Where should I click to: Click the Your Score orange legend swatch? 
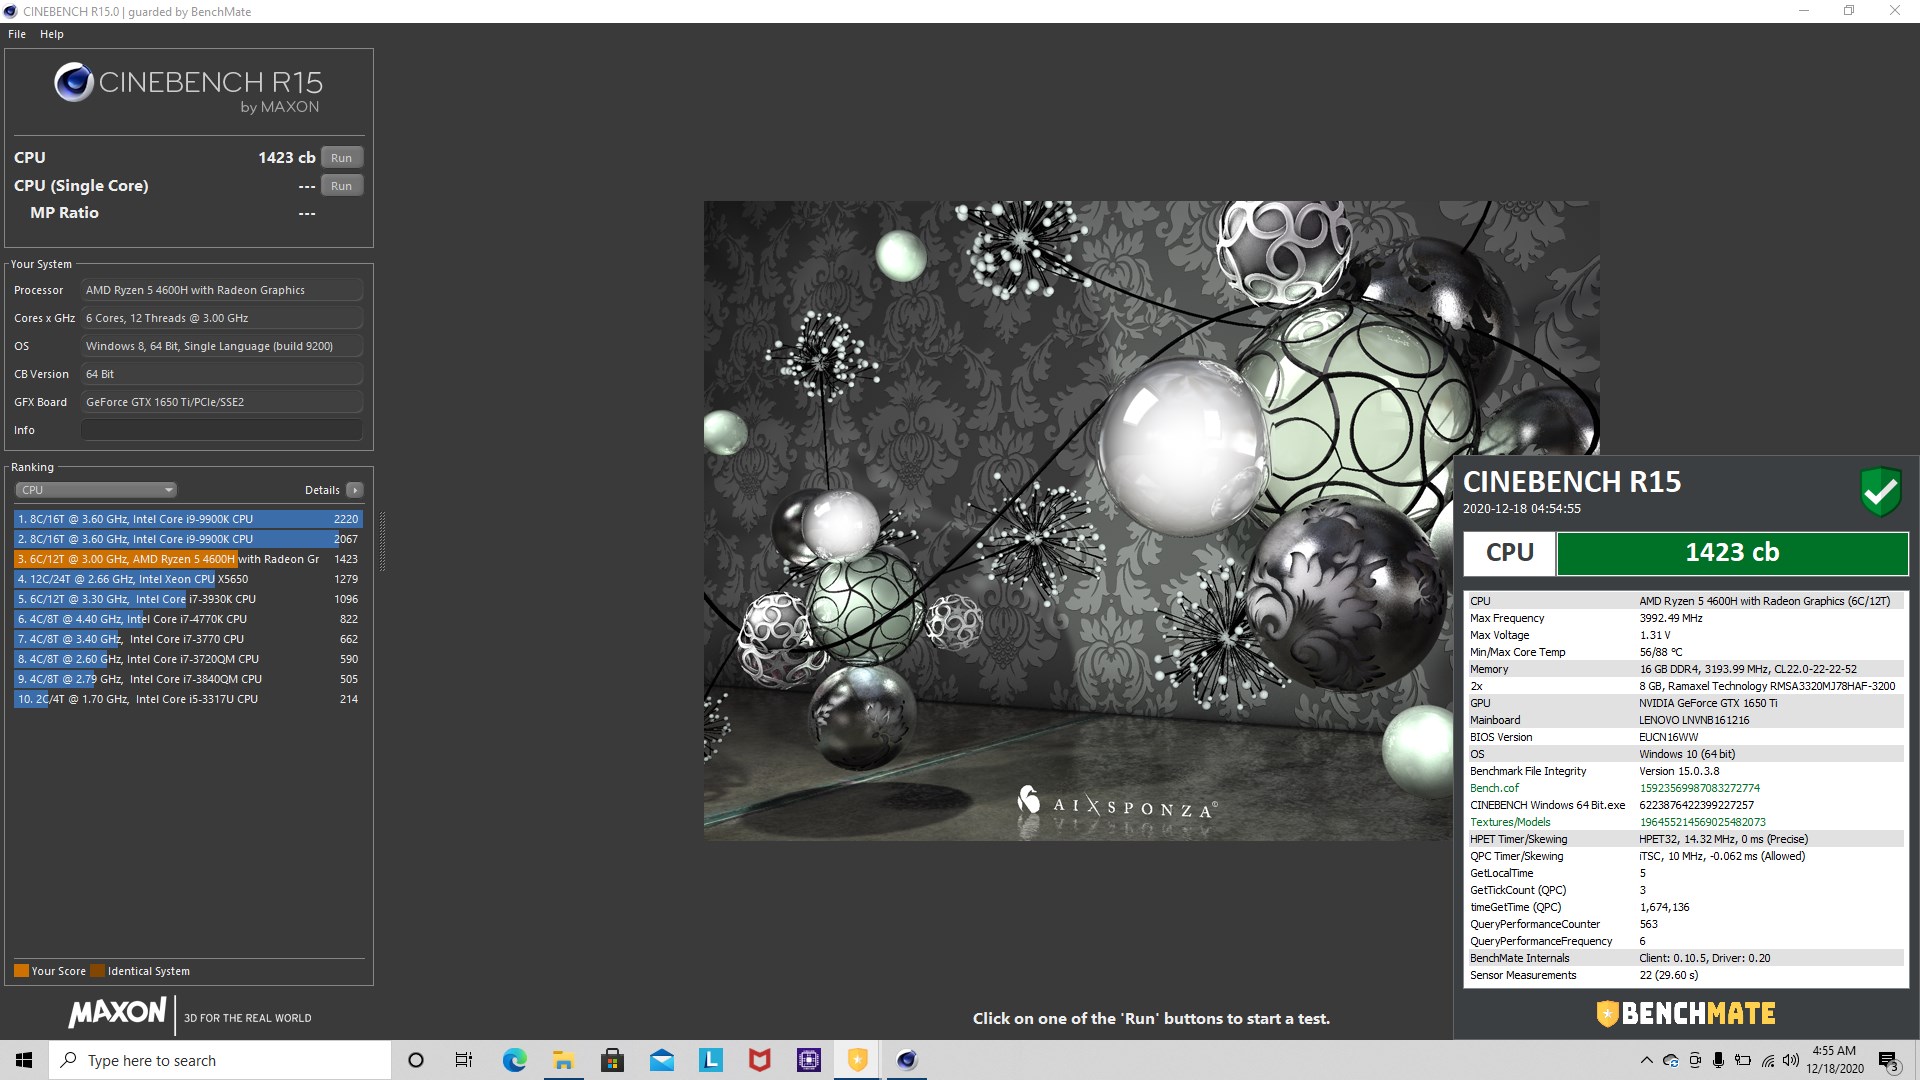21,971
